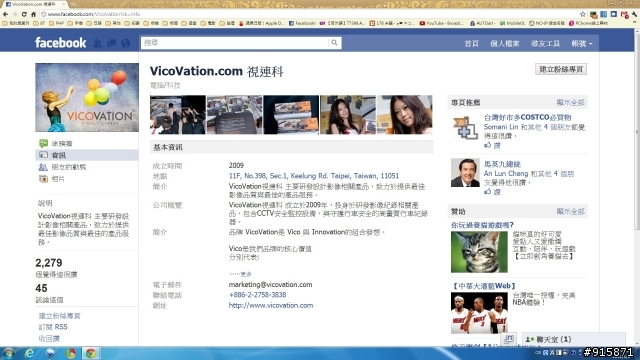Open first photo strip thumbnail
640x360 pixels.
click(178, 115)
